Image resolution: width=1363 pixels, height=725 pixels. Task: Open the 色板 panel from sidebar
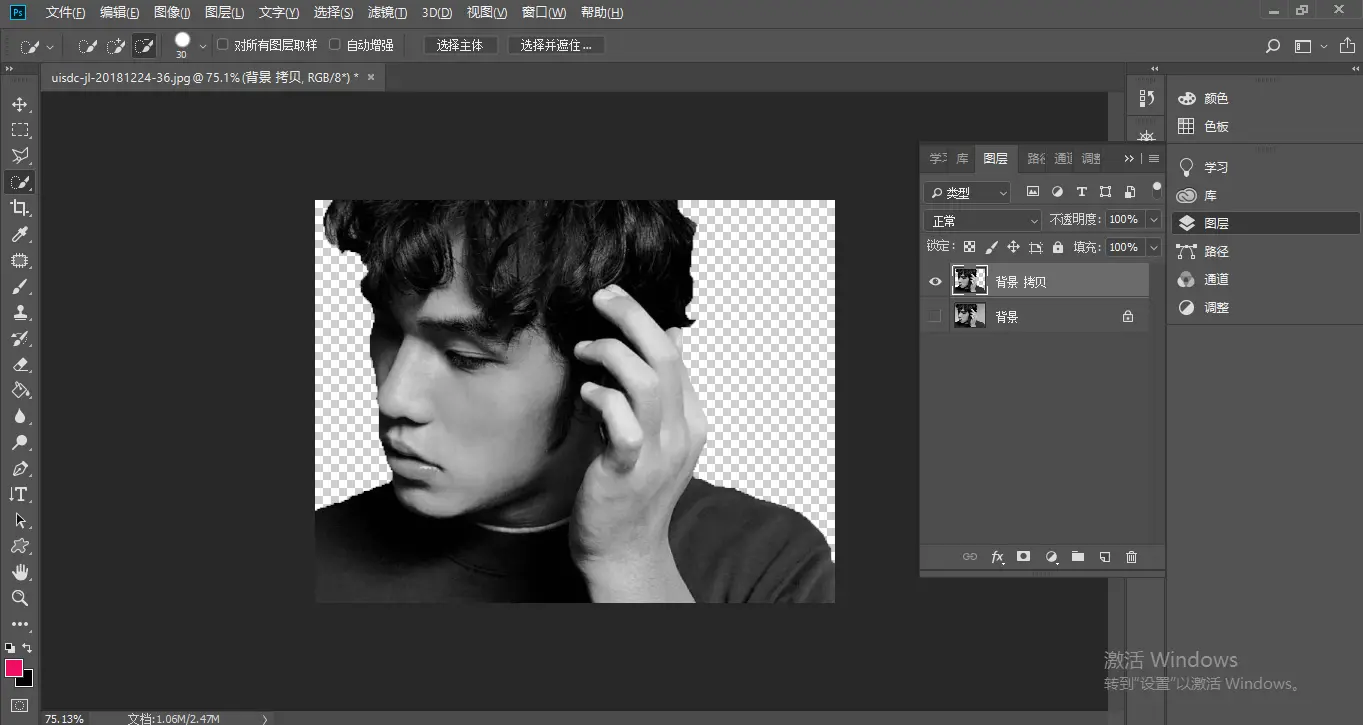(x=1202, y=127)
